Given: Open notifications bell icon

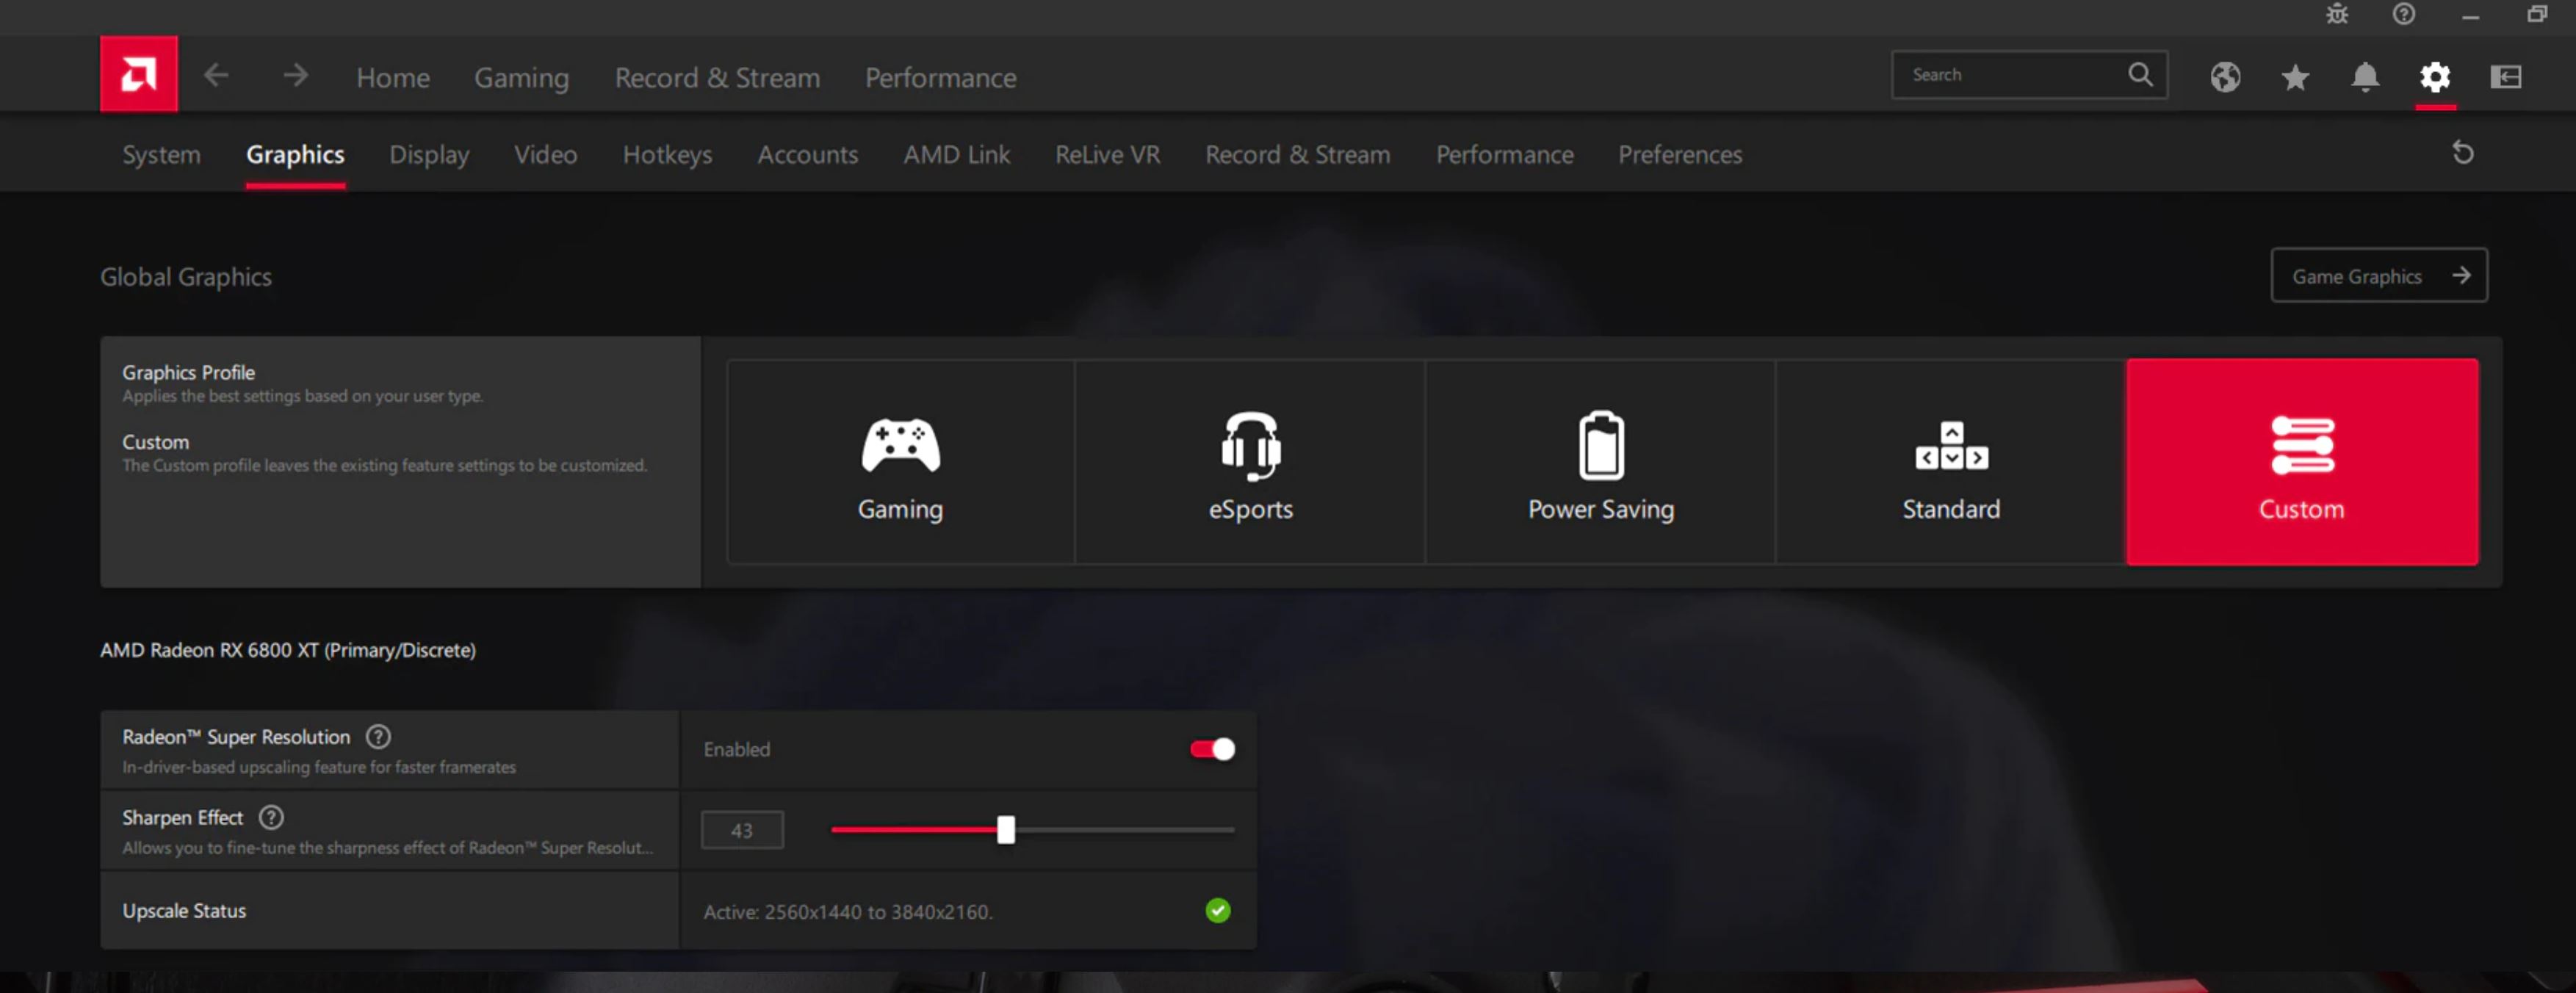Looking at the screenshot, I should click(2365, 77).
